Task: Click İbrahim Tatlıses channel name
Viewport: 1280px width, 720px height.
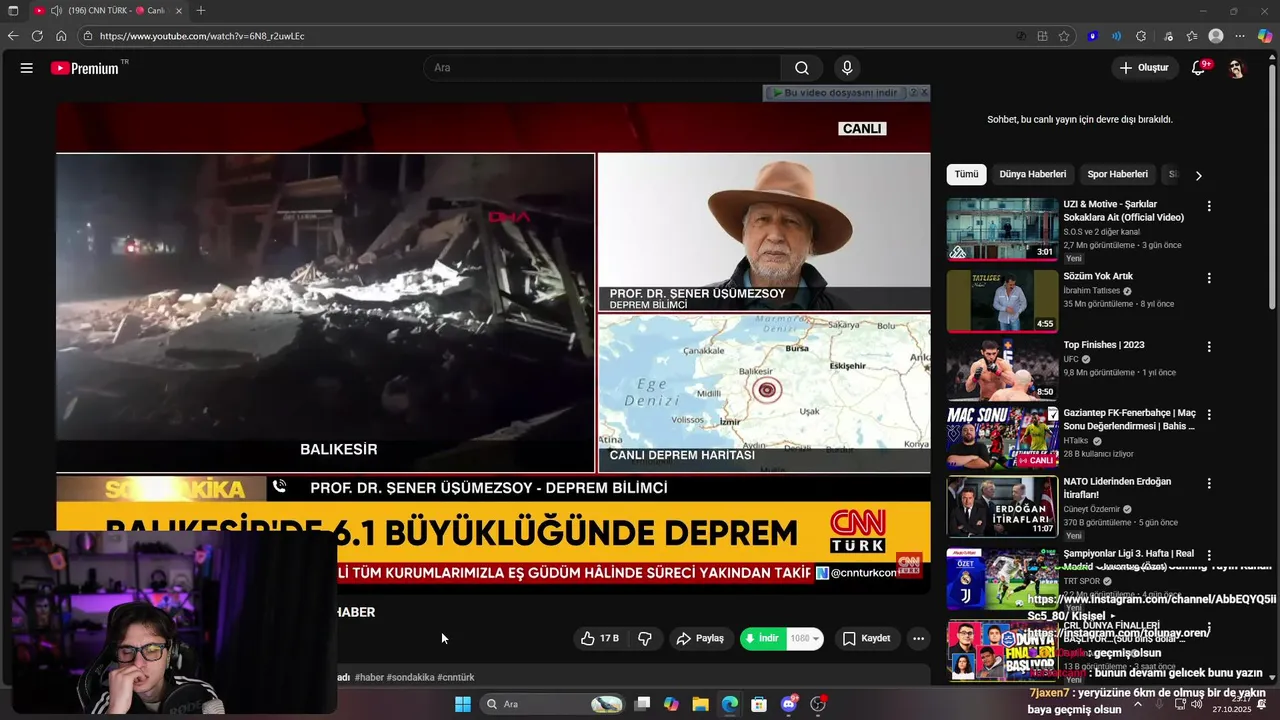Action: point(1092,291)
